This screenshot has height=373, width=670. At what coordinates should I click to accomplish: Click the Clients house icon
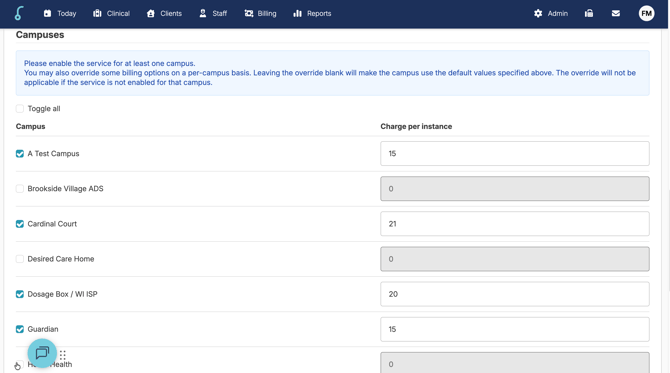point(150,13)
